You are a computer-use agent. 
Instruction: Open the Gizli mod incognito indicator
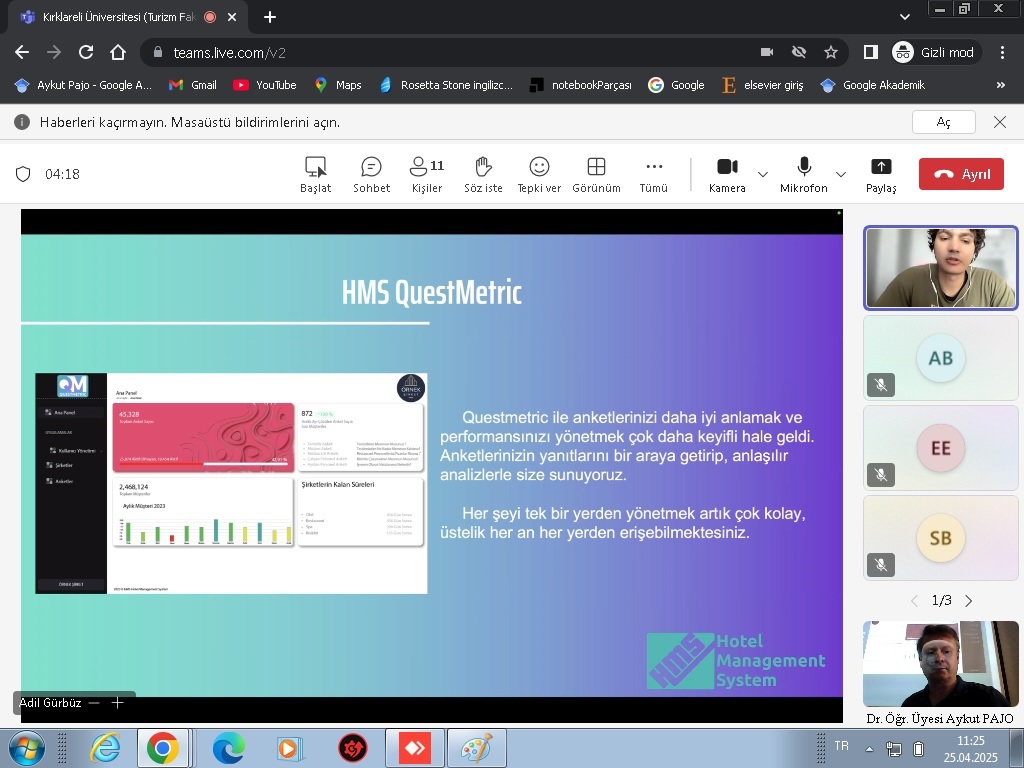click(x=935, y=52)
